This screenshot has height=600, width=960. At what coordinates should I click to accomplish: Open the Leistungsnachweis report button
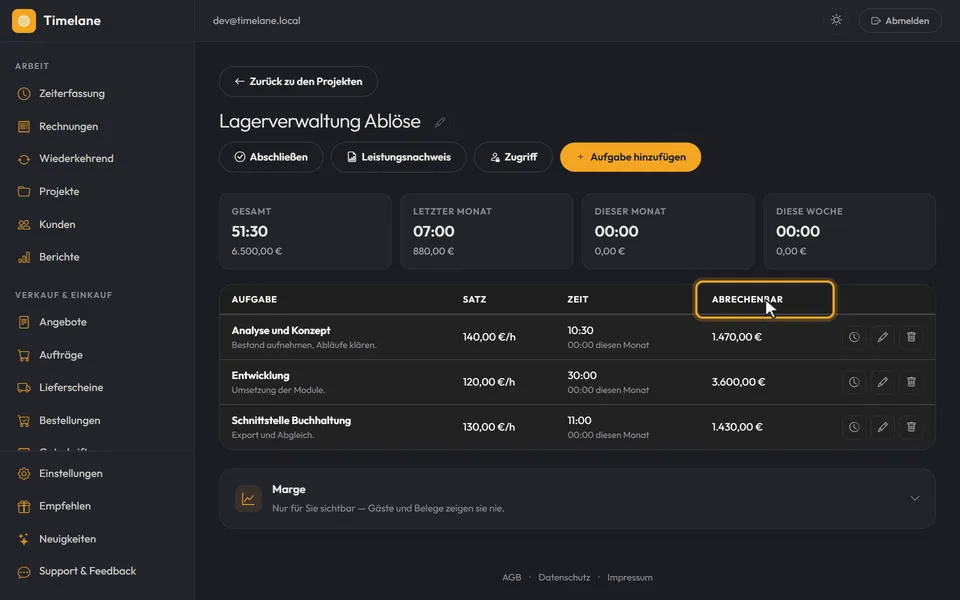(399, 157)
